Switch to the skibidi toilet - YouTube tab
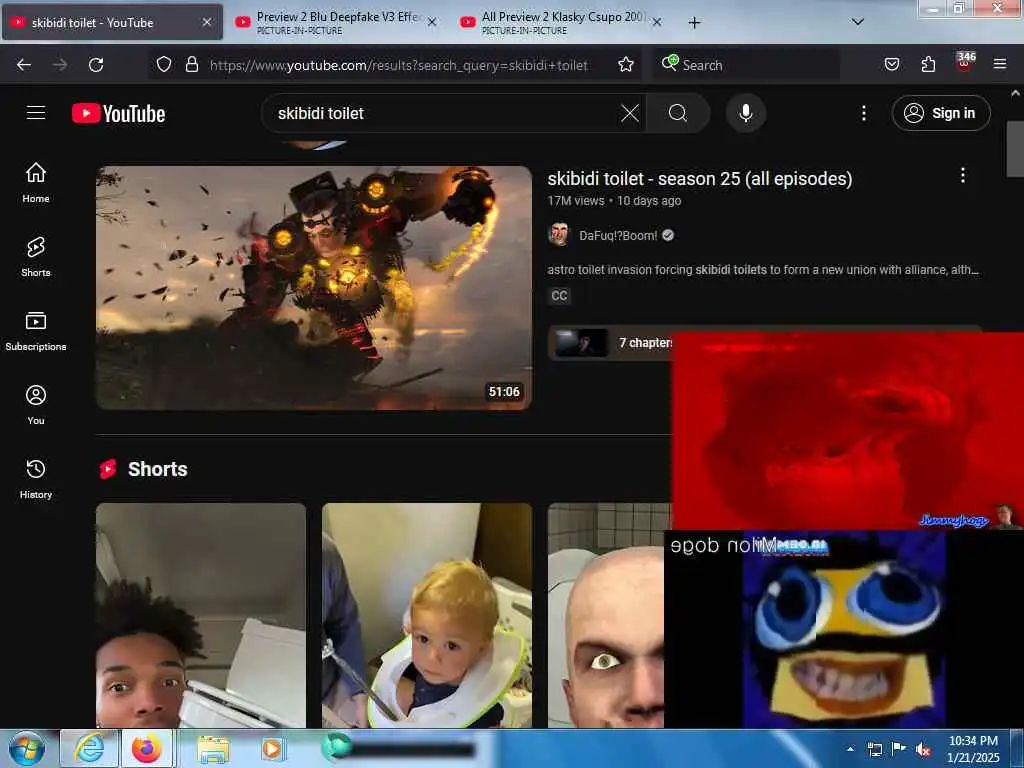The height and width of the screenshot is (768, 1024). pyautogui.click(x=112, y=22)
